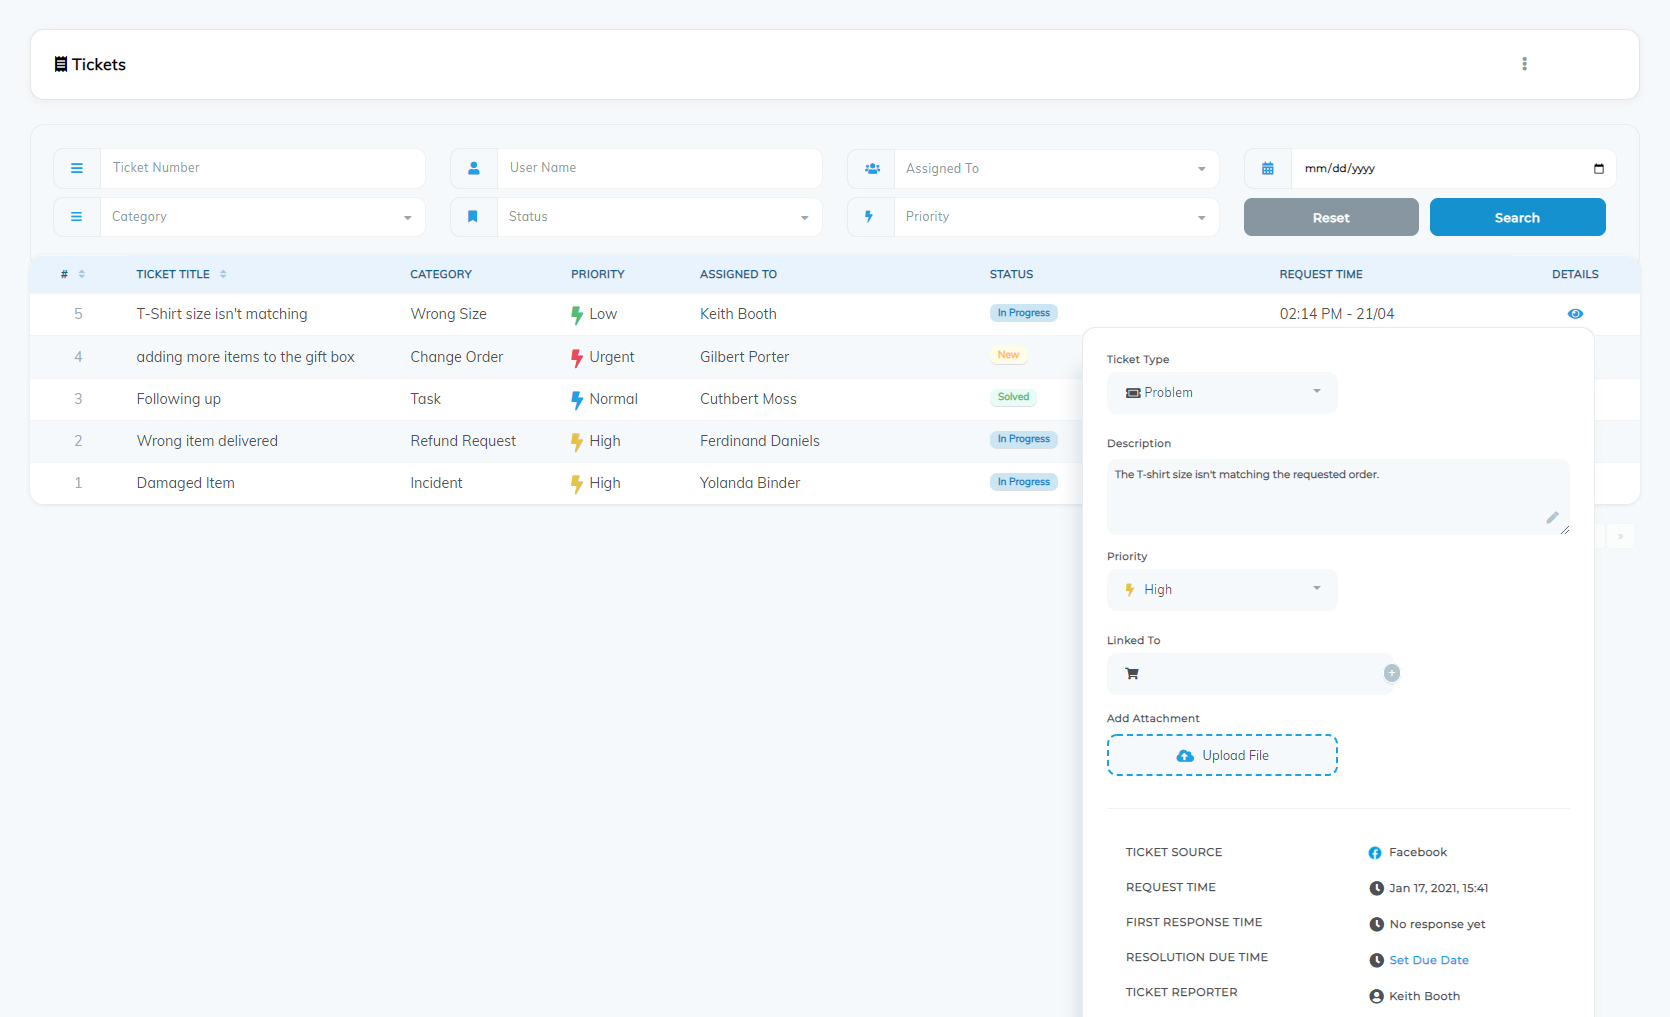Viewport: 1670px width, 1017px height.
Task: Click the user icon beside User Name
Action: (474, 168)
